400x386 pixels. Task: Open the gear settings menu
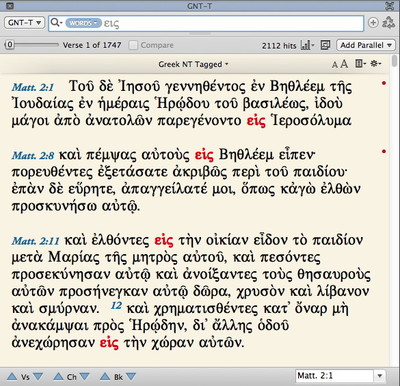point(376,63)
